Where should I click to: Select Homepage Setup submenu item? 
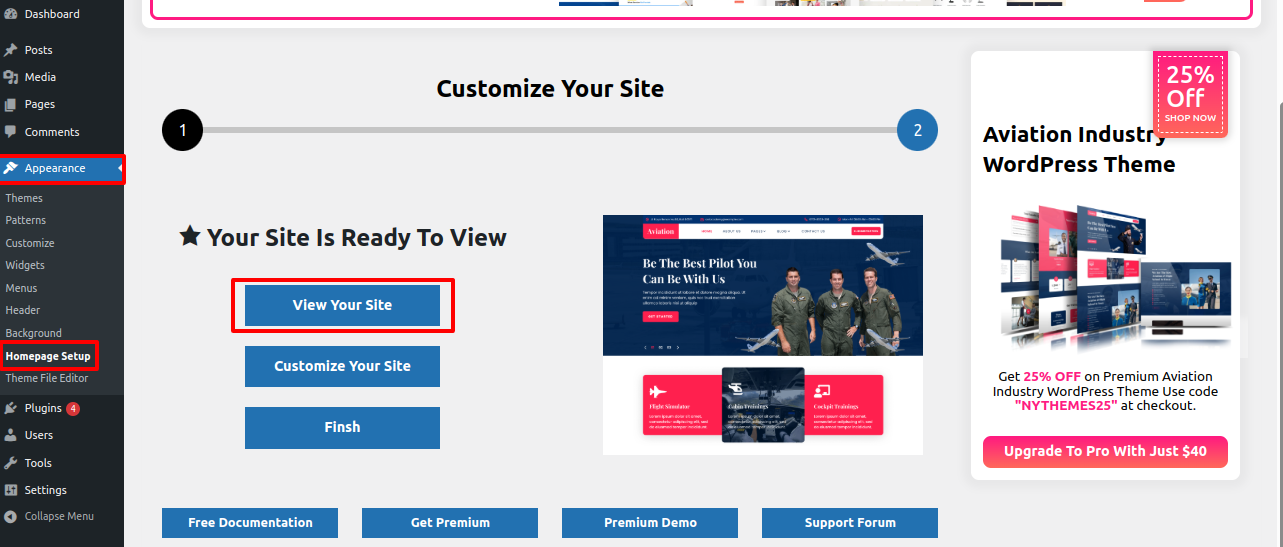click(48, 356)
